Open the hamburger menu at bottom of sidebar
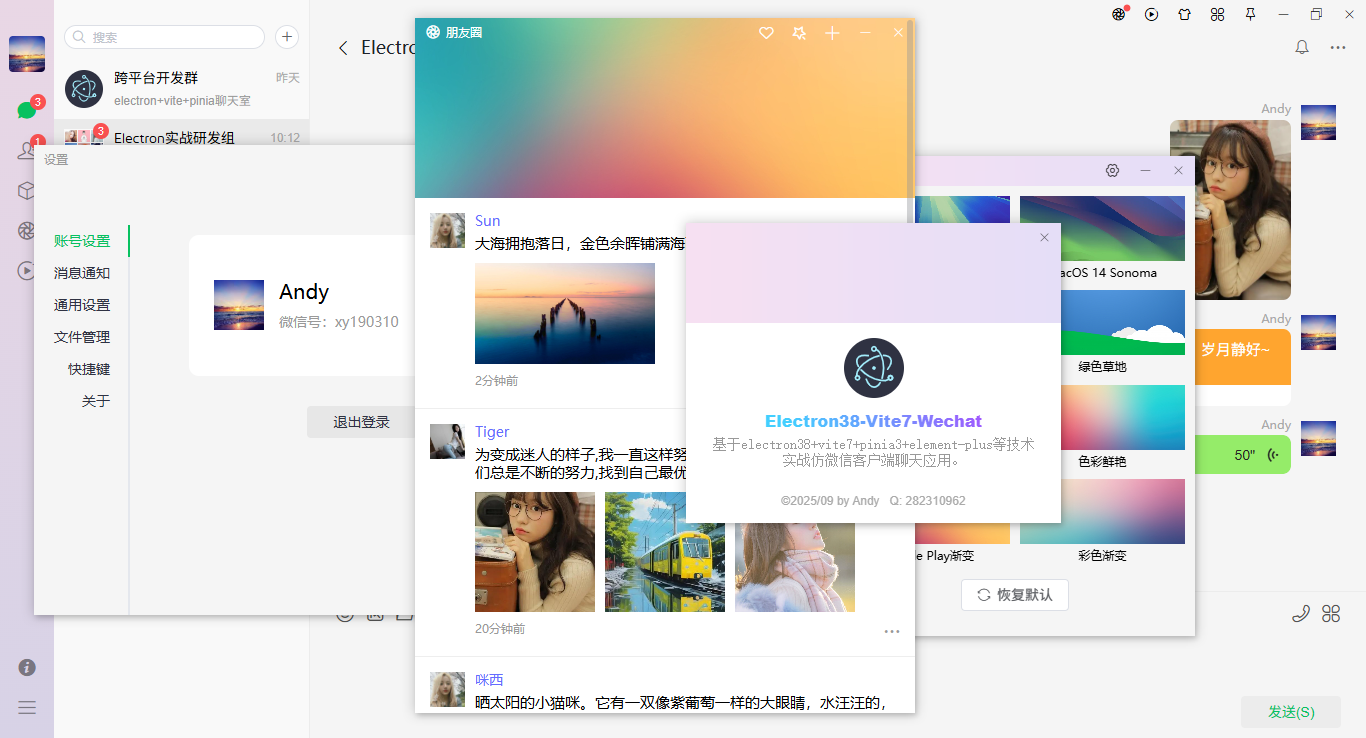This screenshot has height=738, width=1366. pyautogui.click(x=26, y=707)
